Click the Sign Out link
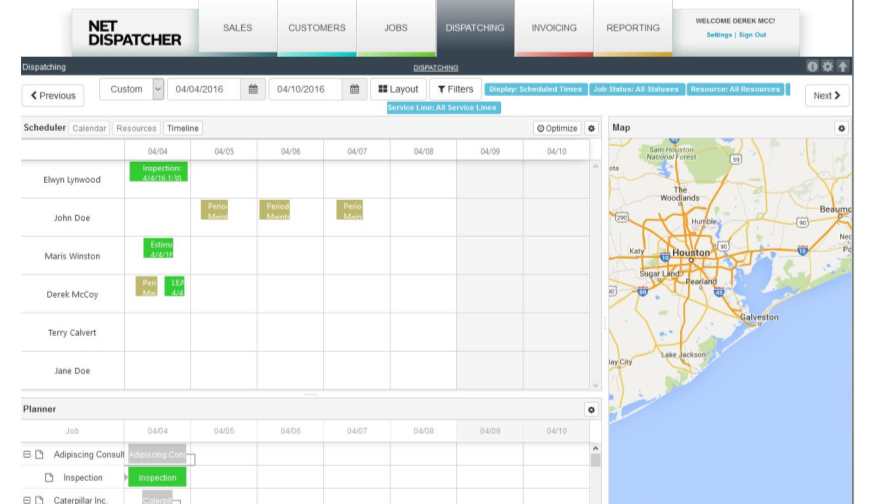 pos(752,35)
